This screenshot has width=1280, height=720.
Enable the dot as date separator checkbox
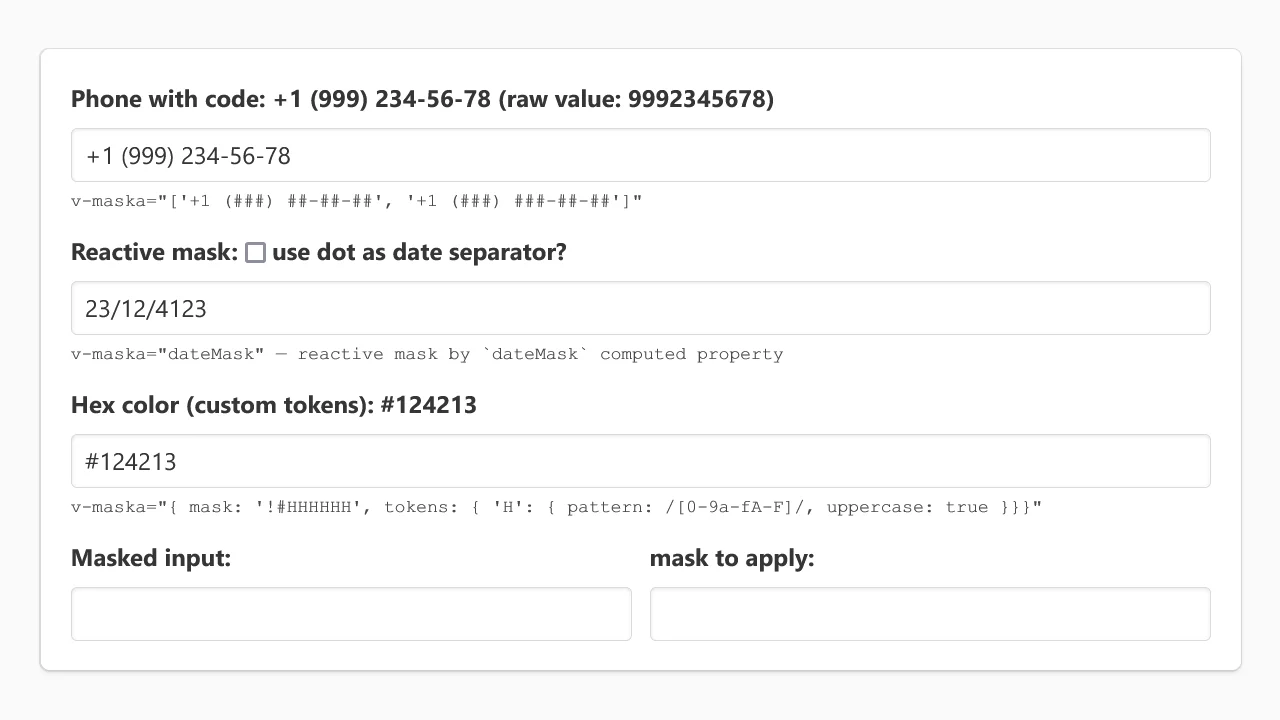[x=256, y=253]
